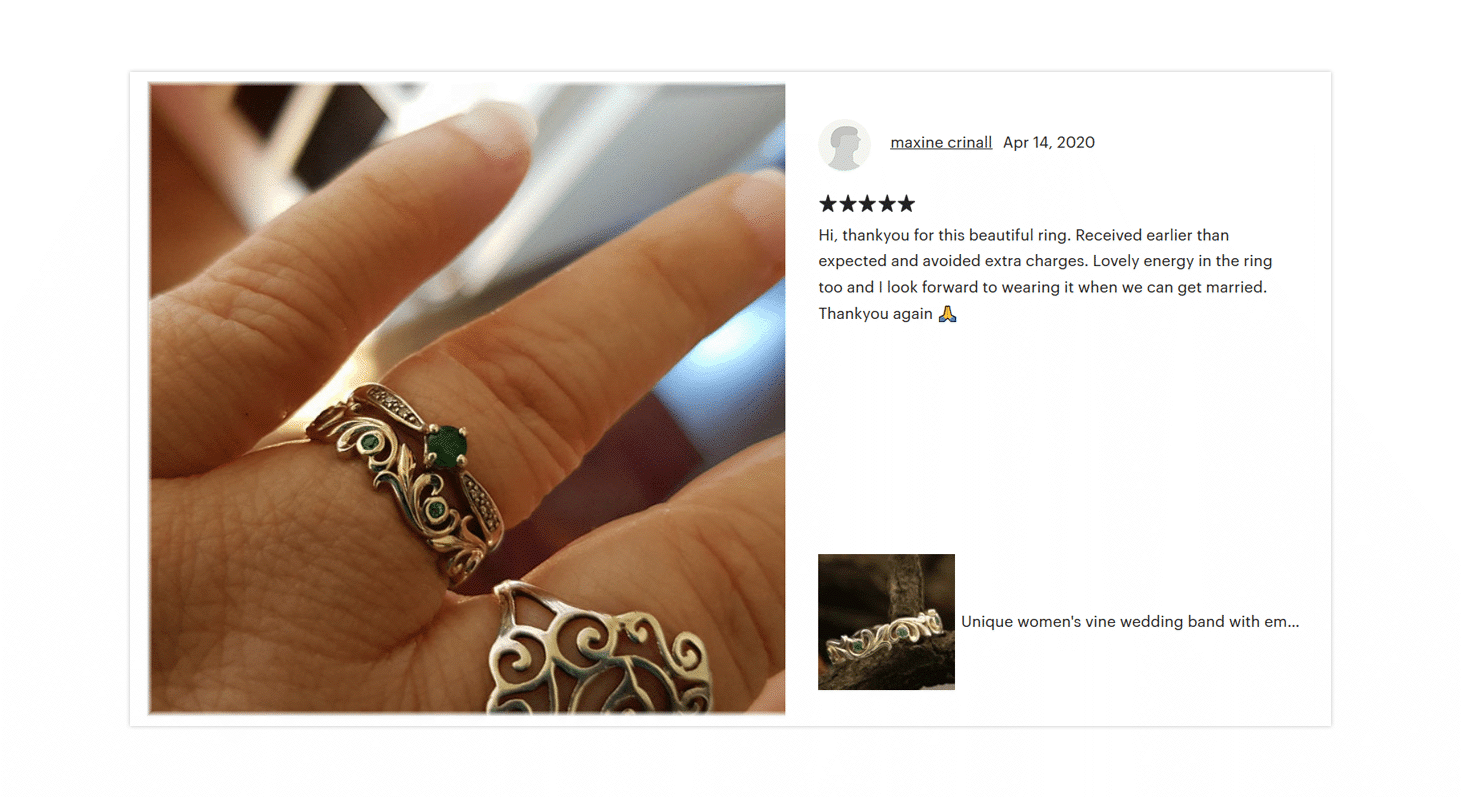Screen dimensions: 1462x797
Task: Click the index fingernail in the review photo
Action: (493, 128)
